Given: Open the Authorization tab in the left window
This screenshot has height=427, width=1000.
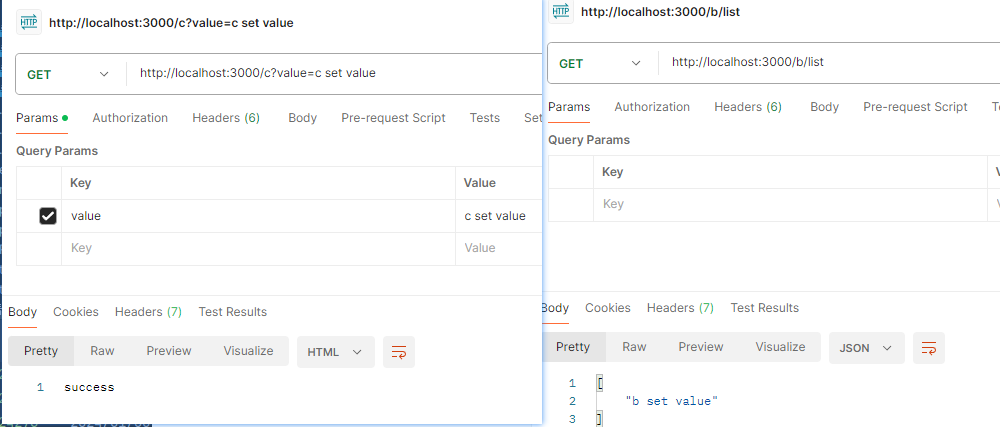Looking at the screenshot, I should pyautogui.click(x=130, y=118).
